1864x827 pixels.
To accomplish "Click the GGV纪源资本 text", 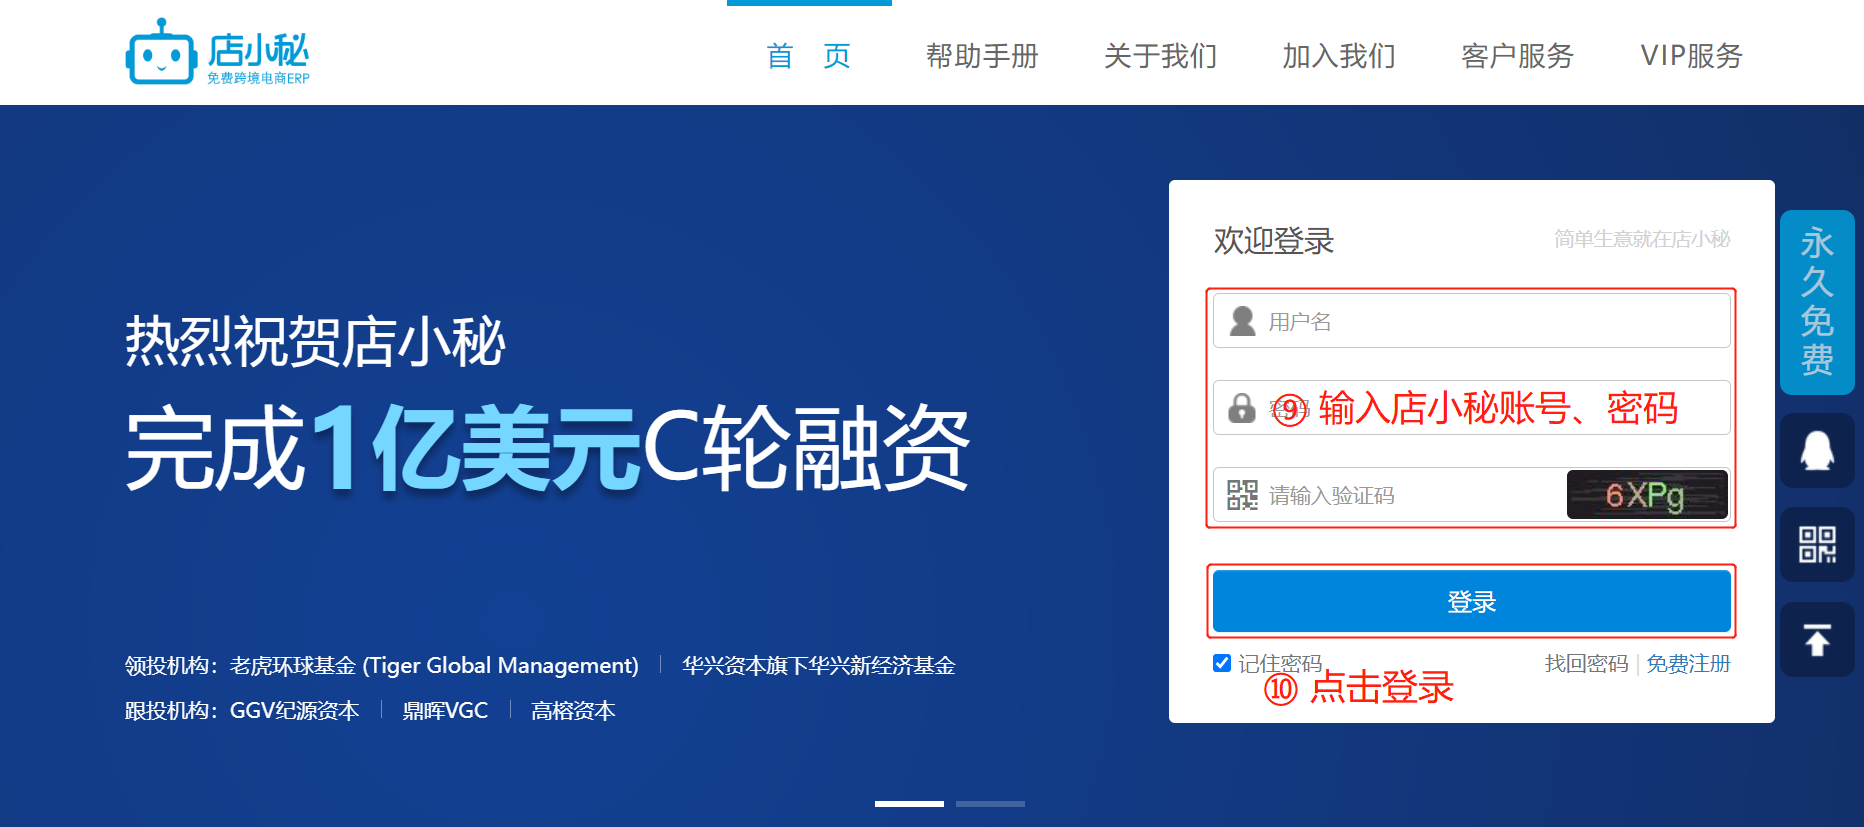I will tap(295, 711).
